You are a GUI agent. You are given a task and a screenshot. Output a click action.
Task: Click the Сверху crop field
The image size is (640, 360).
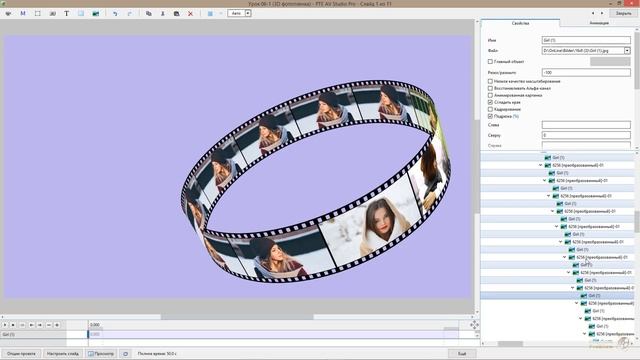[x=586, y=135]
